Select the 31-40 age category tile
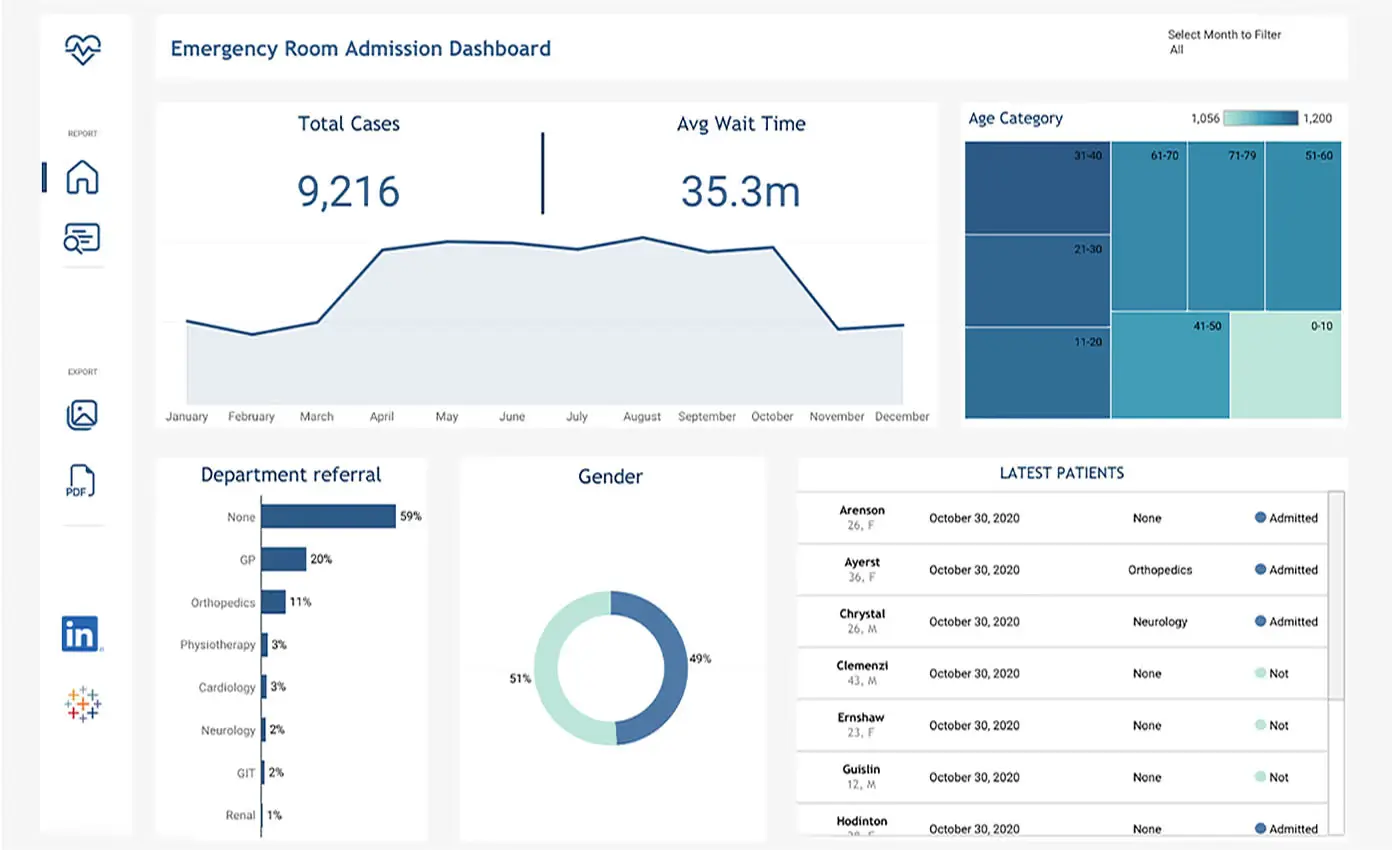1392x850 pixels. pos(1037,187)
